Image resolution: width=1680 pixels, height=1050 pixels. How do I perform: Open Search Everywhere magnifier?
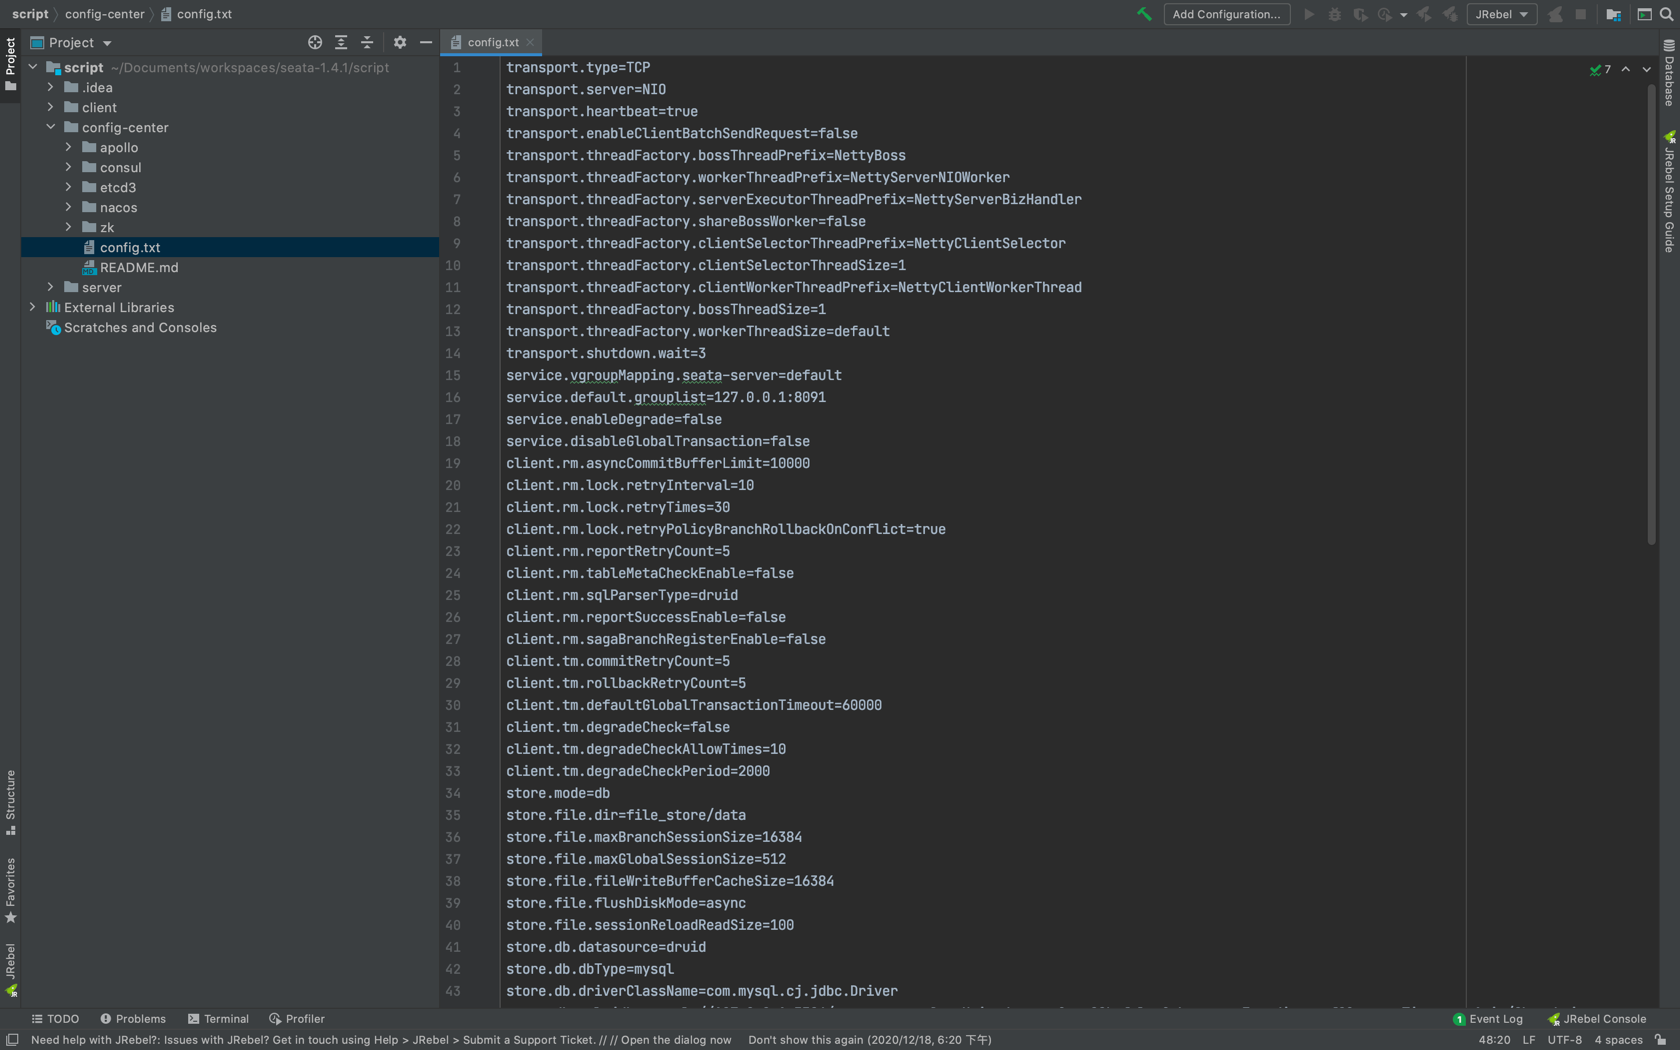pos(1666,14)
